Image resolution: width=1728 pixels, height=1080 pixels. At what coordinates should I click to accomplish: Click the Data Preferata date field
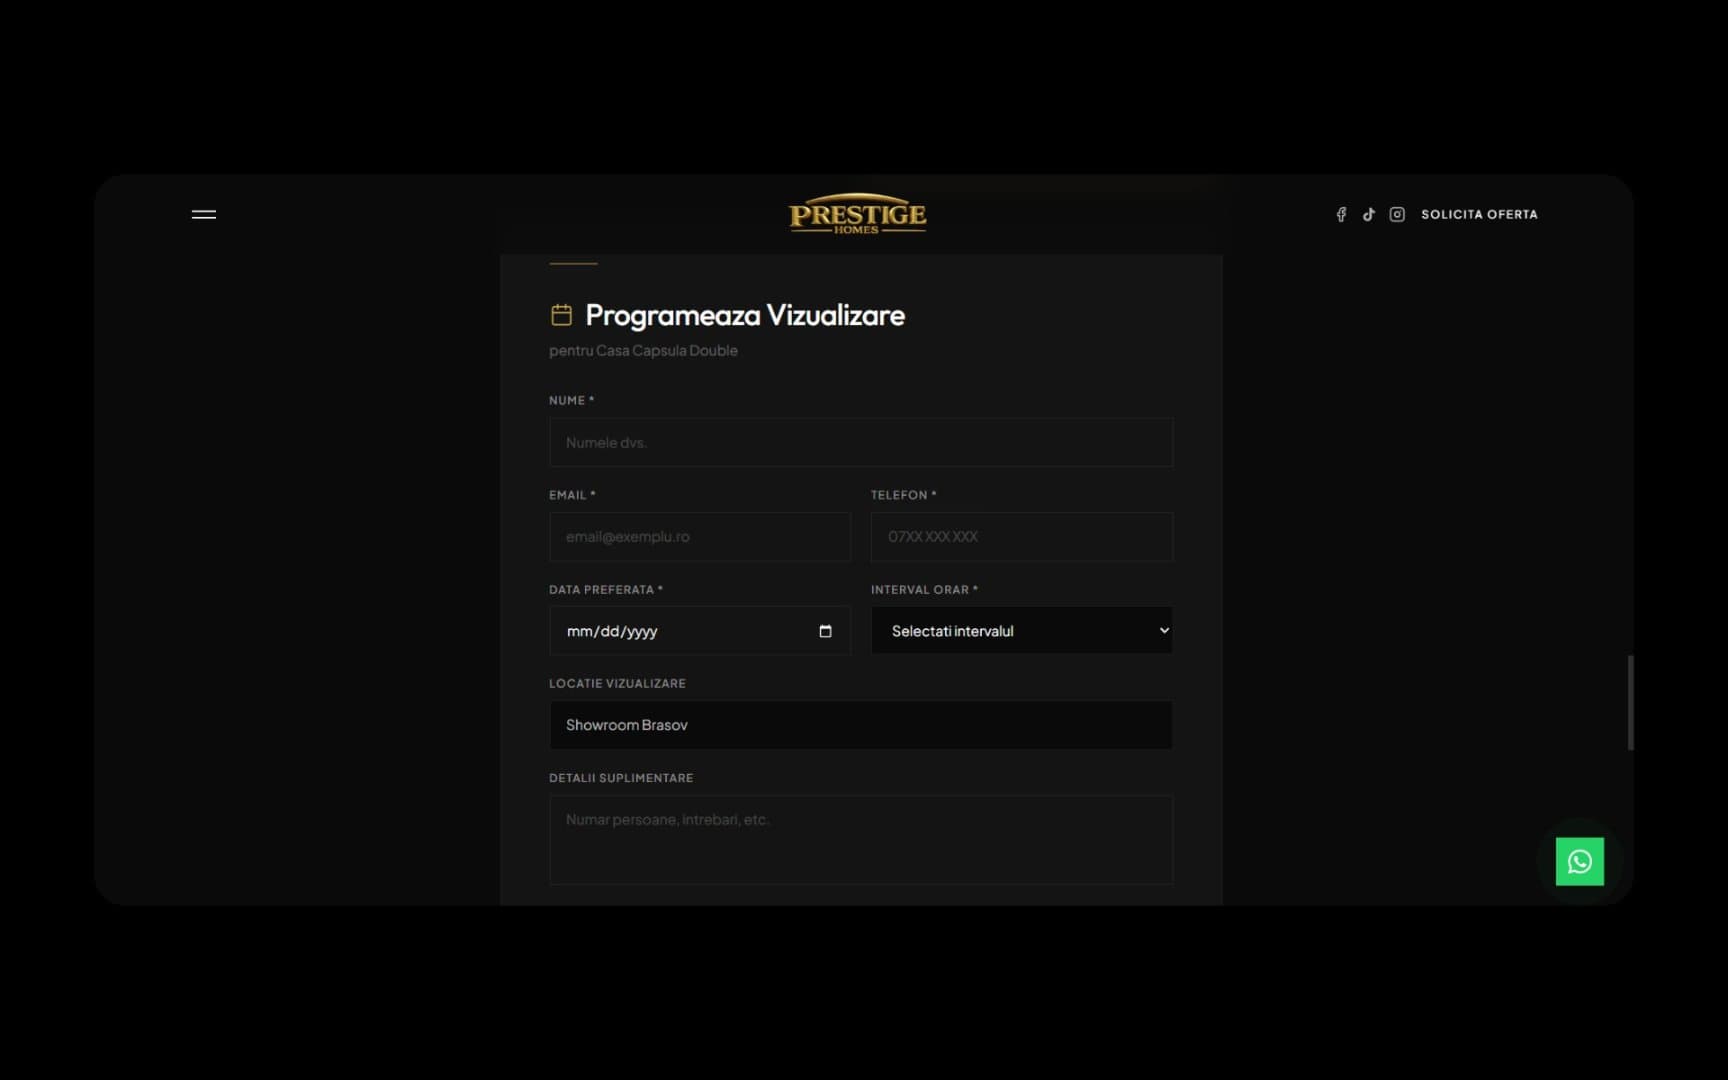click(x=700, y=631)
